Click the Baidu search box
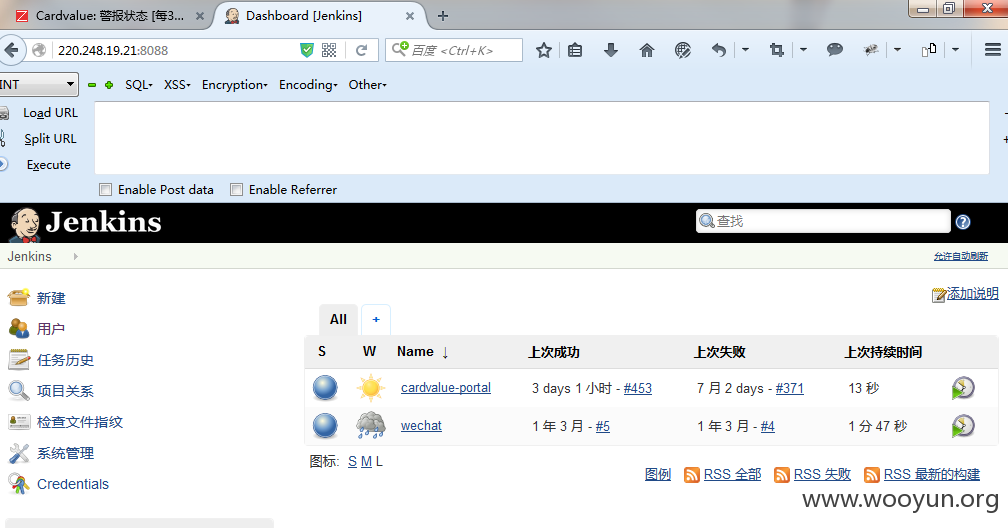The width and height of the screenshot is (1008, 528). [x=454, y=50]
